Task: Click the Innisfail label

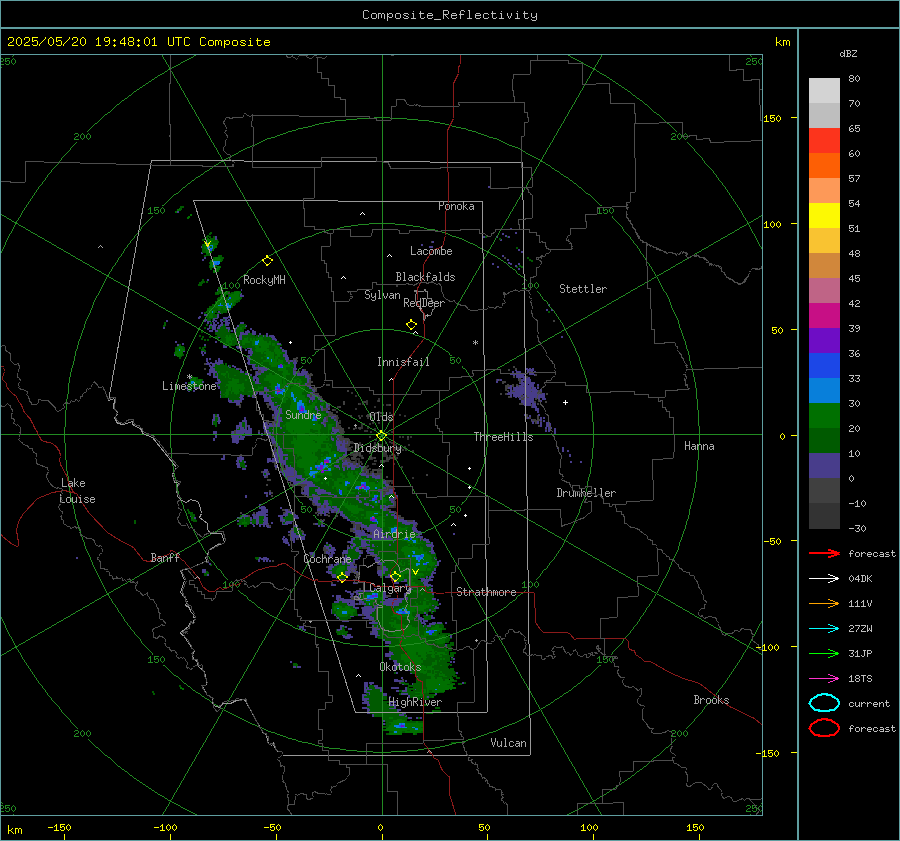Action: click(x=403, y=362)
